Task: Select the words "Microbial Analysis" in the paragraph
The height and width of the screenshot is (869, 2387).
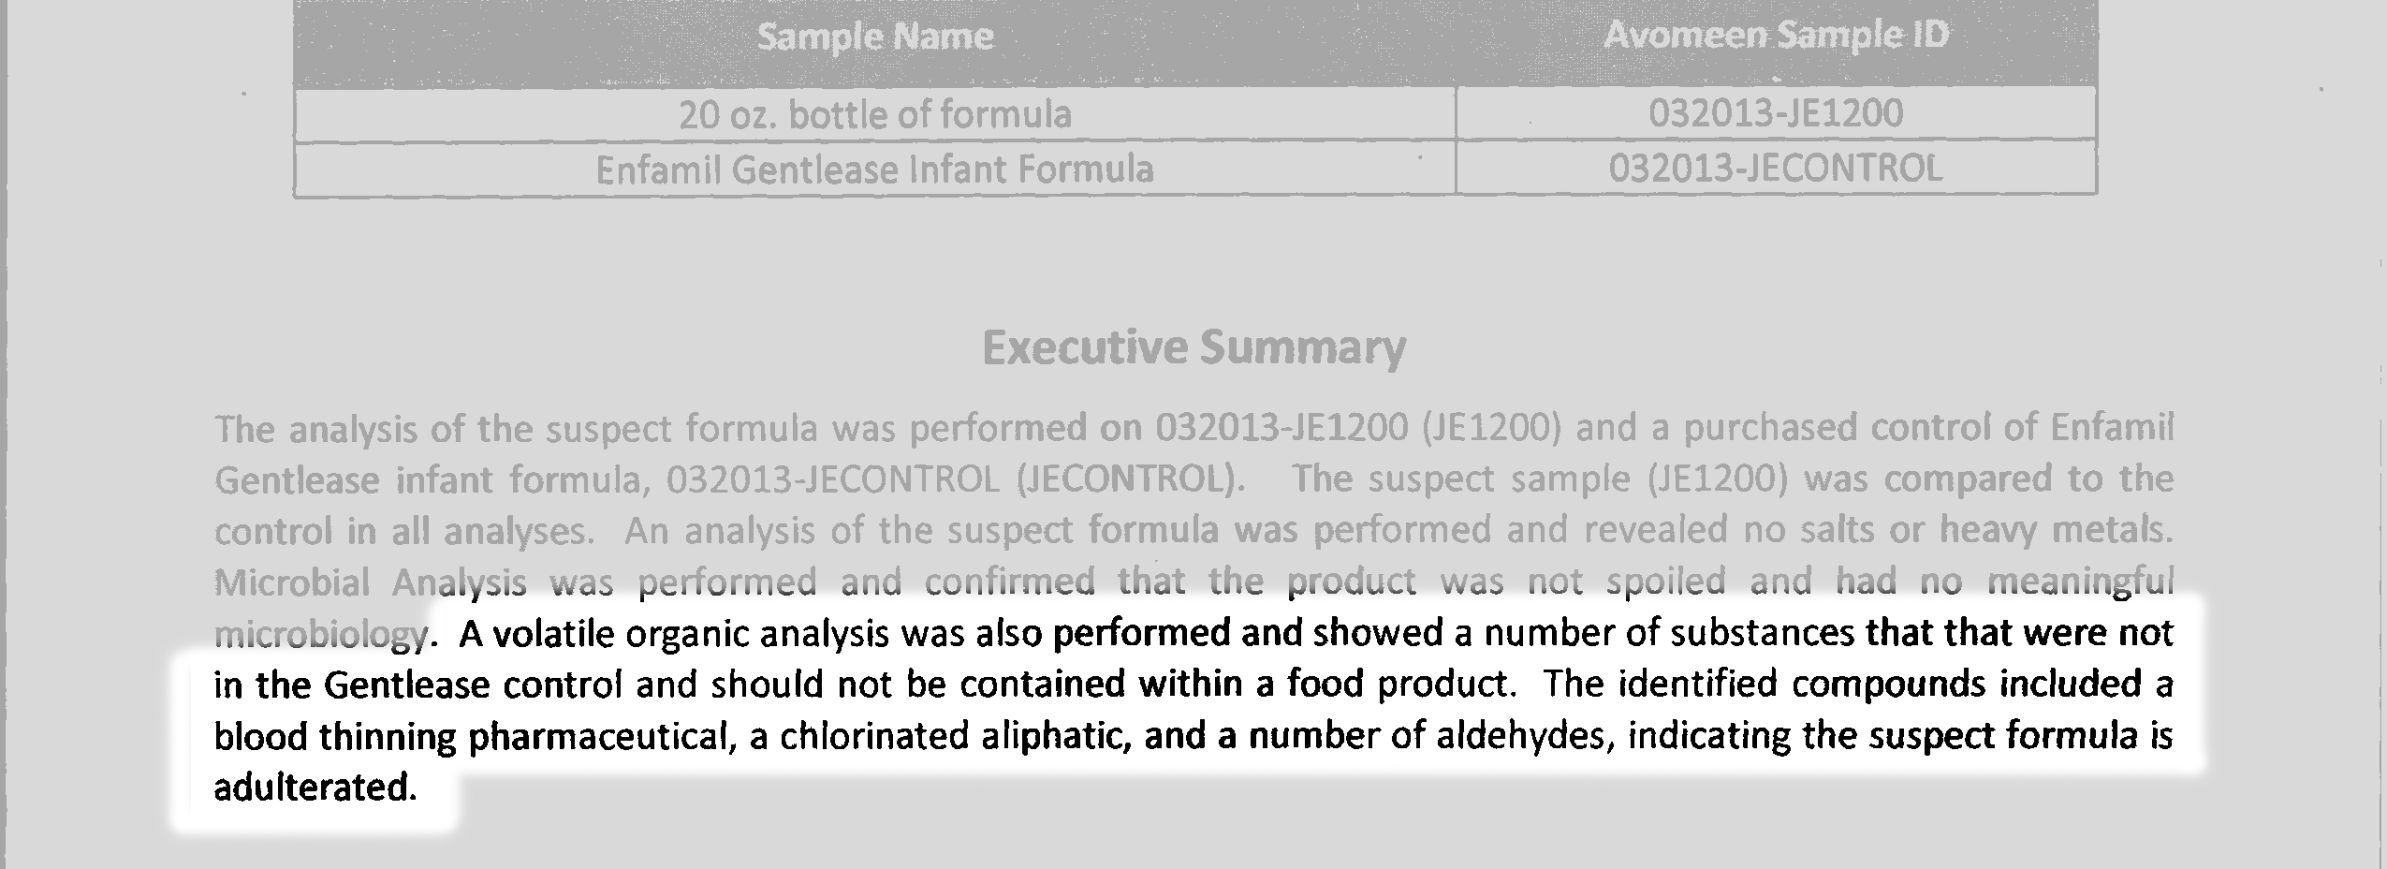Action: [x=370, y=582]
